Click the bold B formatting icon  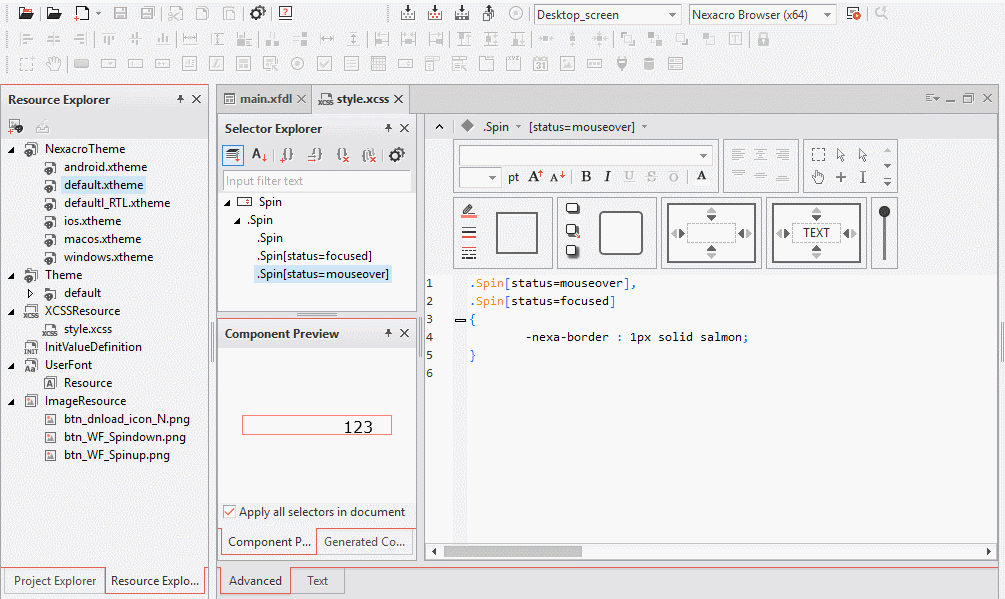tap(586, 177)
